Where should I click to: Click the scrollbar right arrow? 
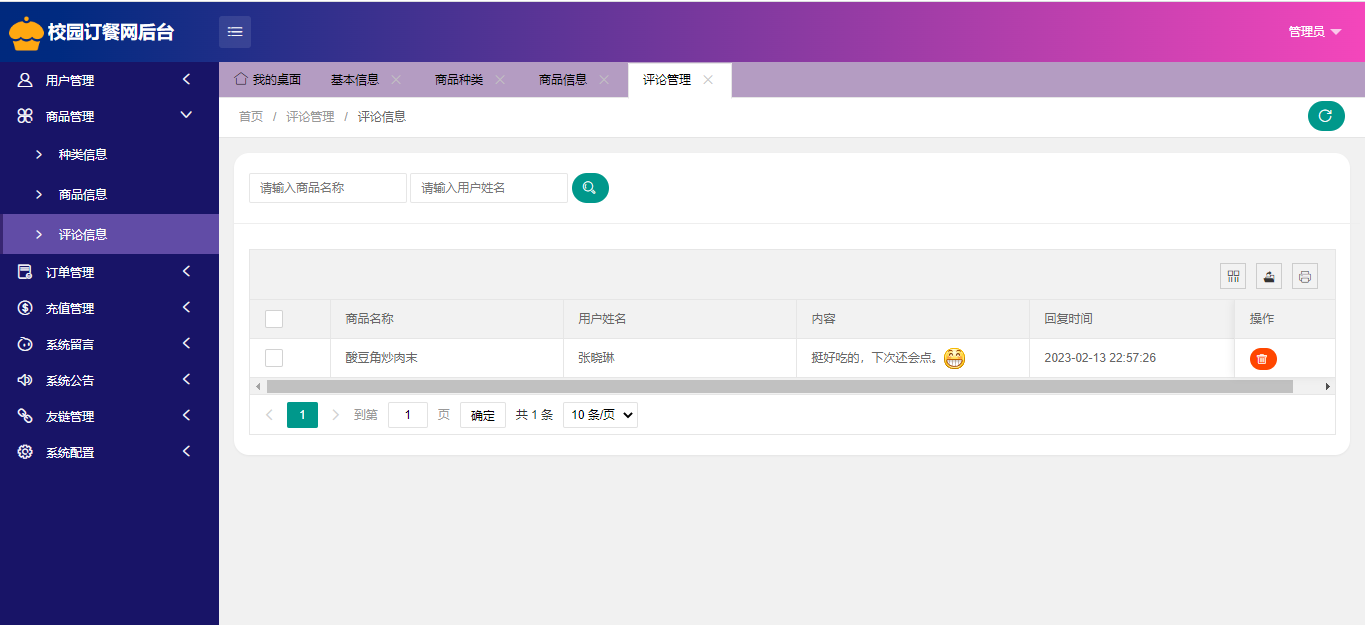(x=1328, y=386)
